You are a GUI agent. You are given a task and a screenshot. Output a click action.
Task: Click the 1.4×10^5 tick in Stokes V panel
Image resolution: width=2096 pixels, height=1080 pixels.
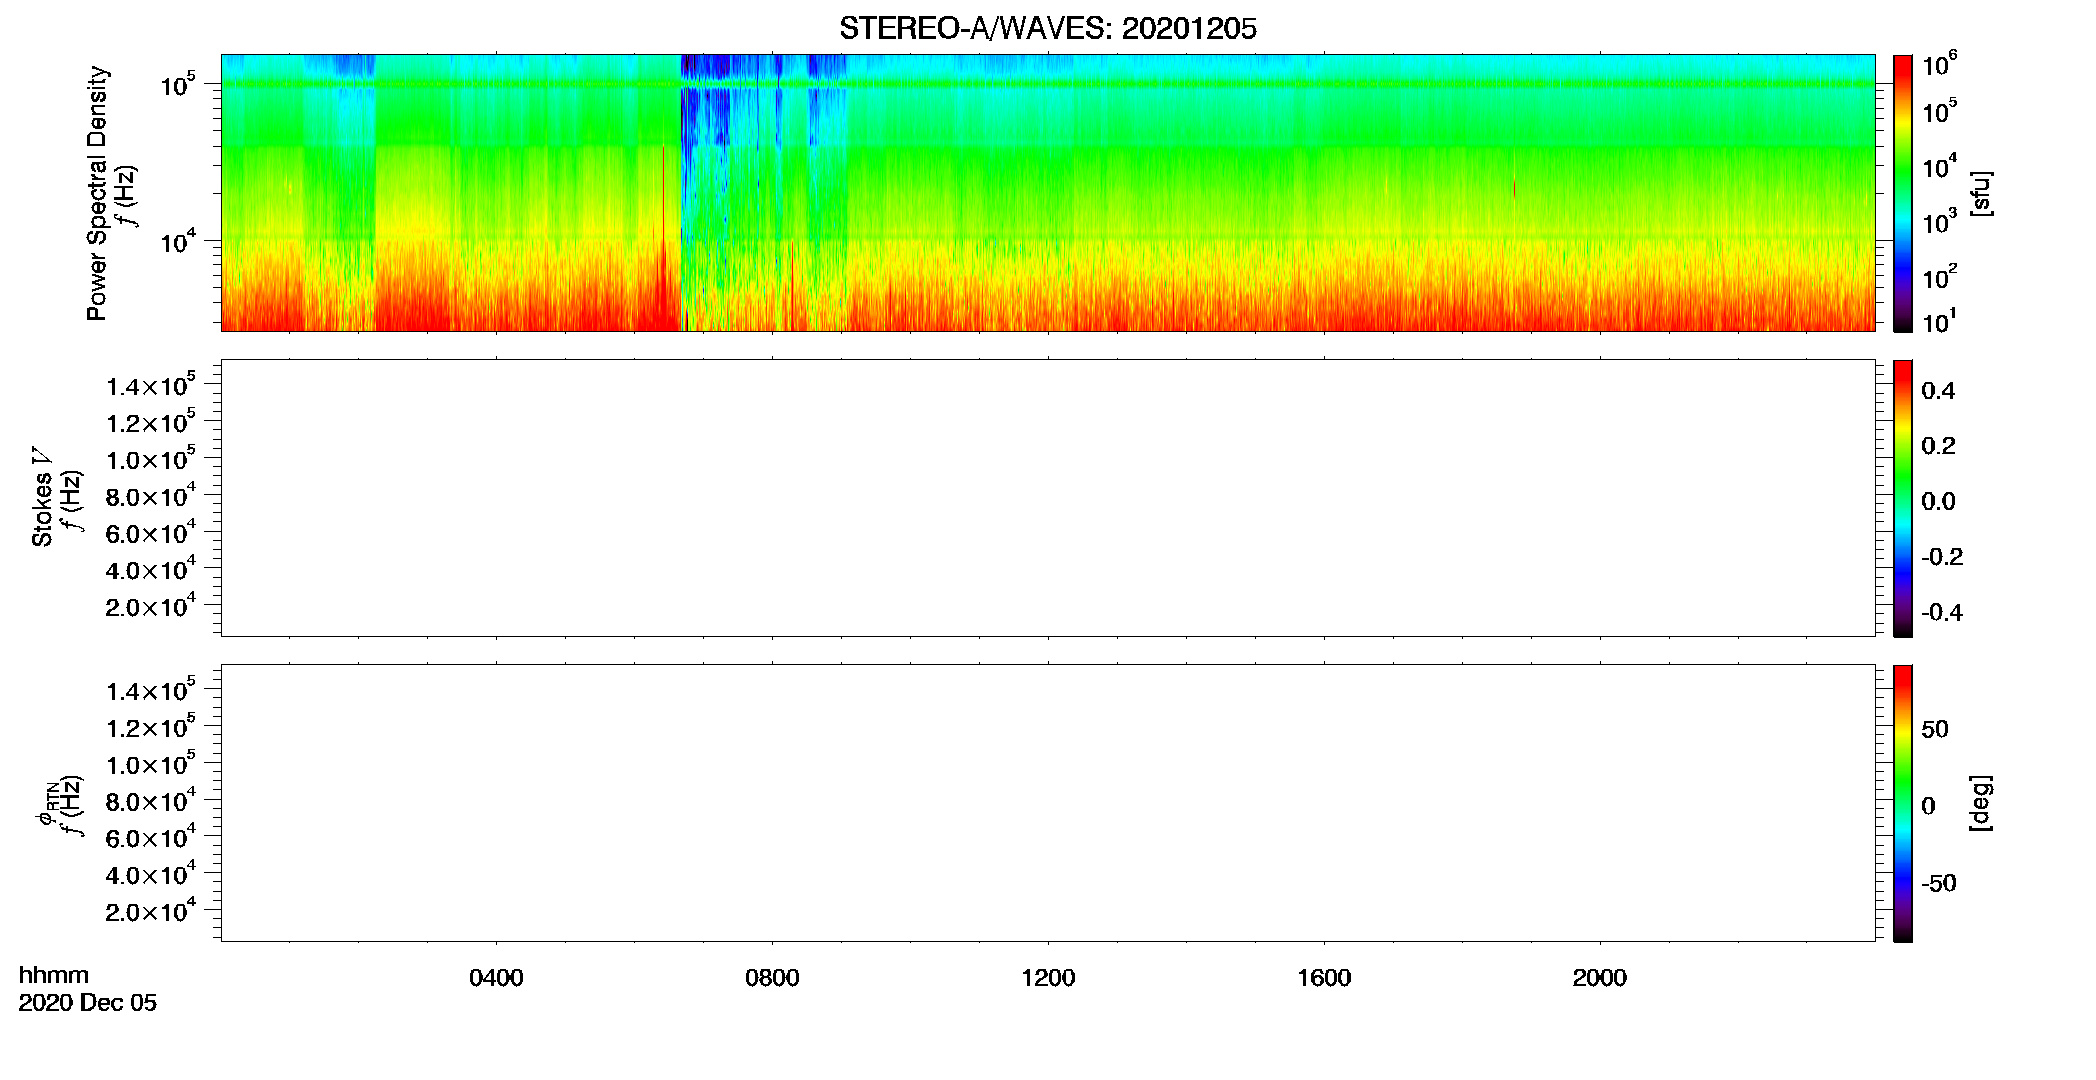click(x=151, y=385)
